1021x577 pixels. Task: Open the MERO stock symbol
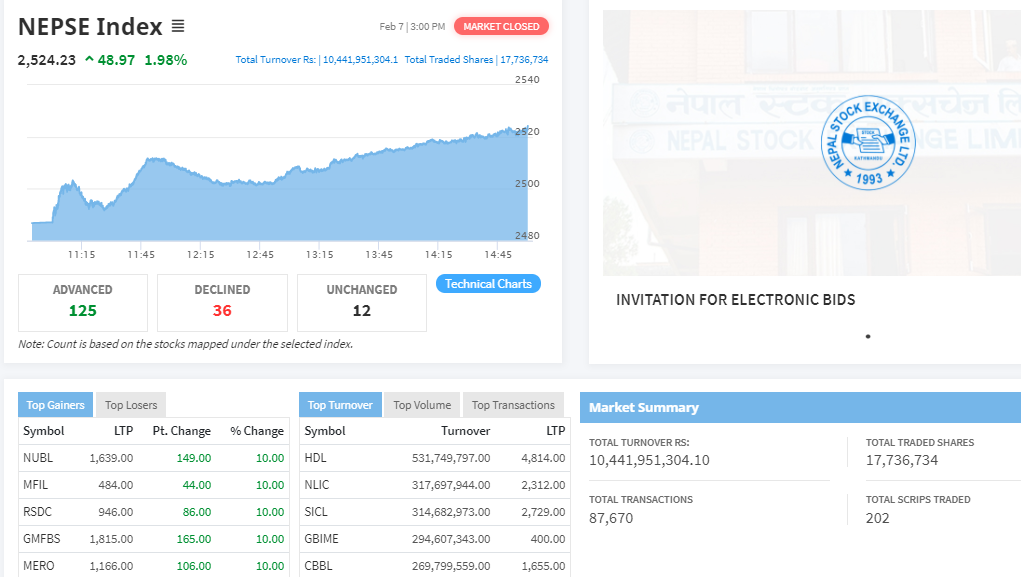click(38, 566)
